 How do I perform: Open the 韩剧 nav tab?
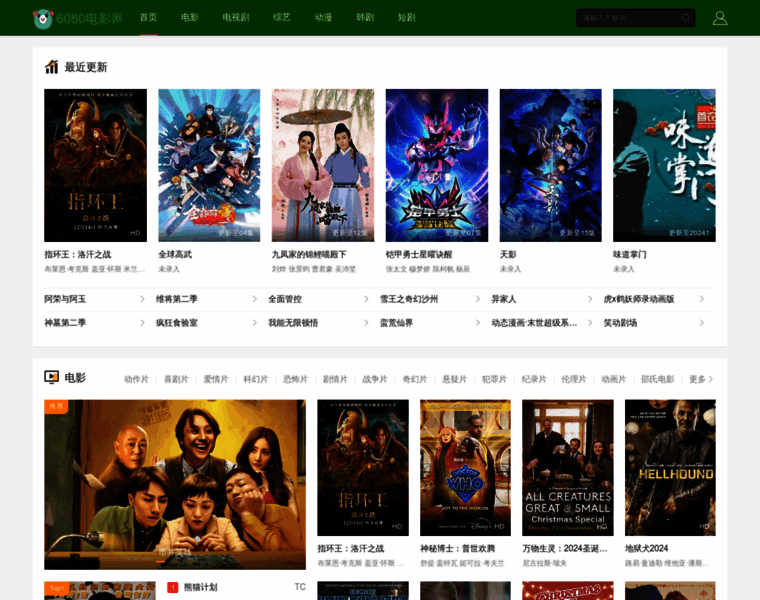(365, 17)
